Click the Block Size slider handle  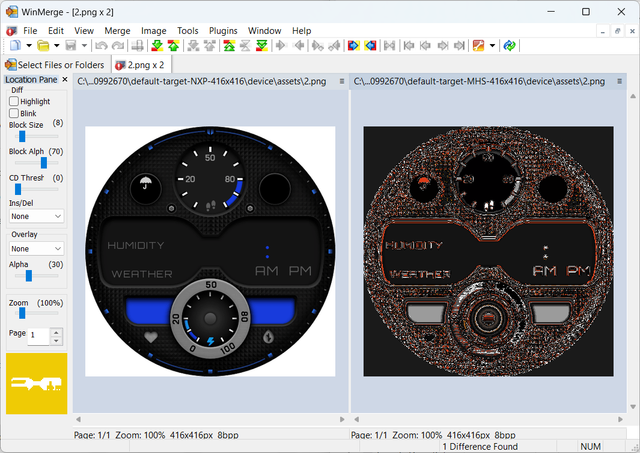pos(22,136)
